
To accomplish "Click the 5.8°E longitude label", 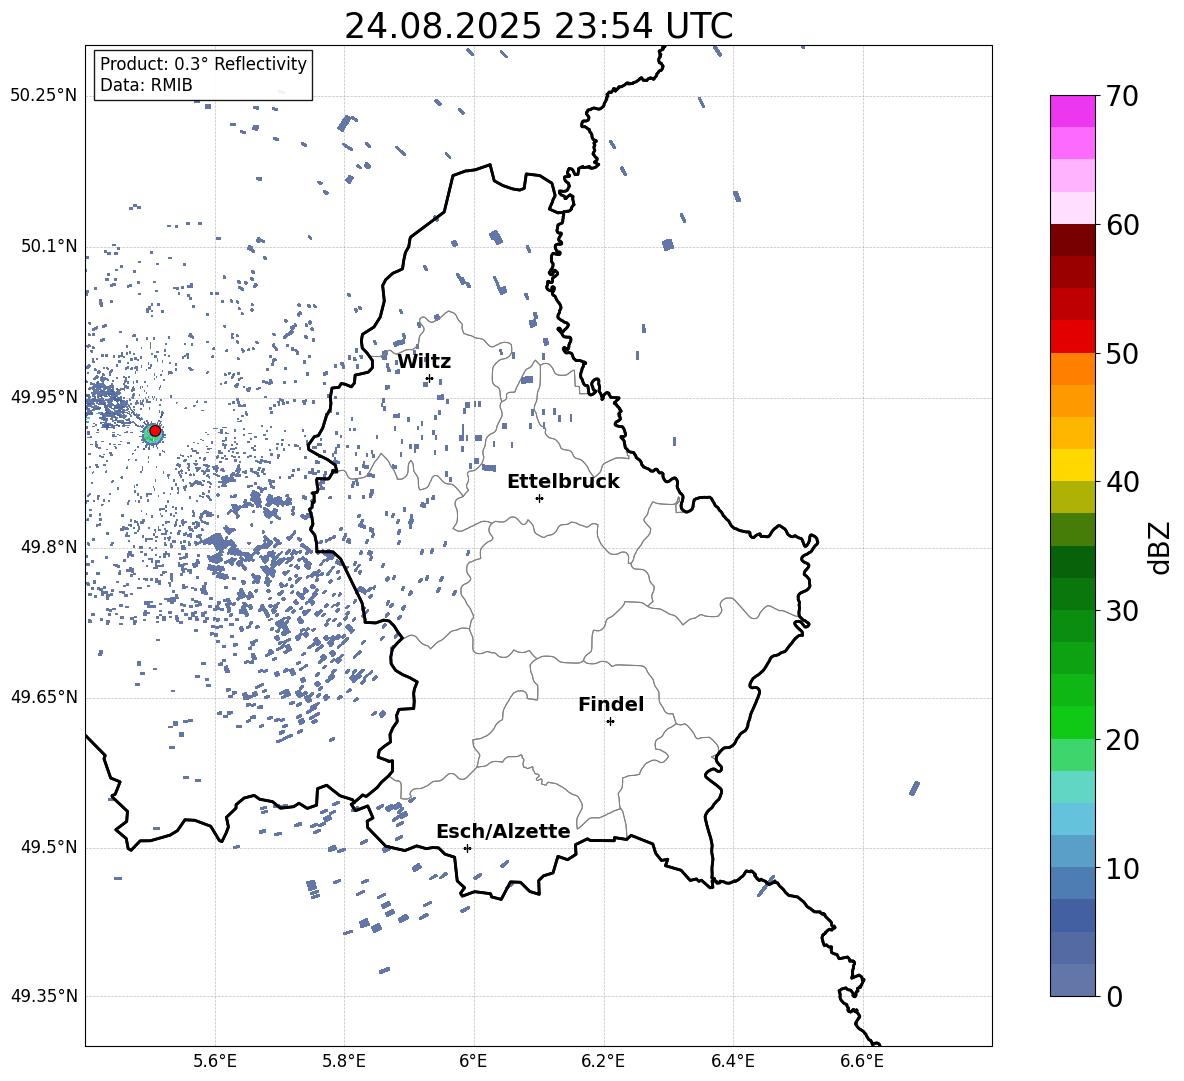I will (x=344, y=1061).
